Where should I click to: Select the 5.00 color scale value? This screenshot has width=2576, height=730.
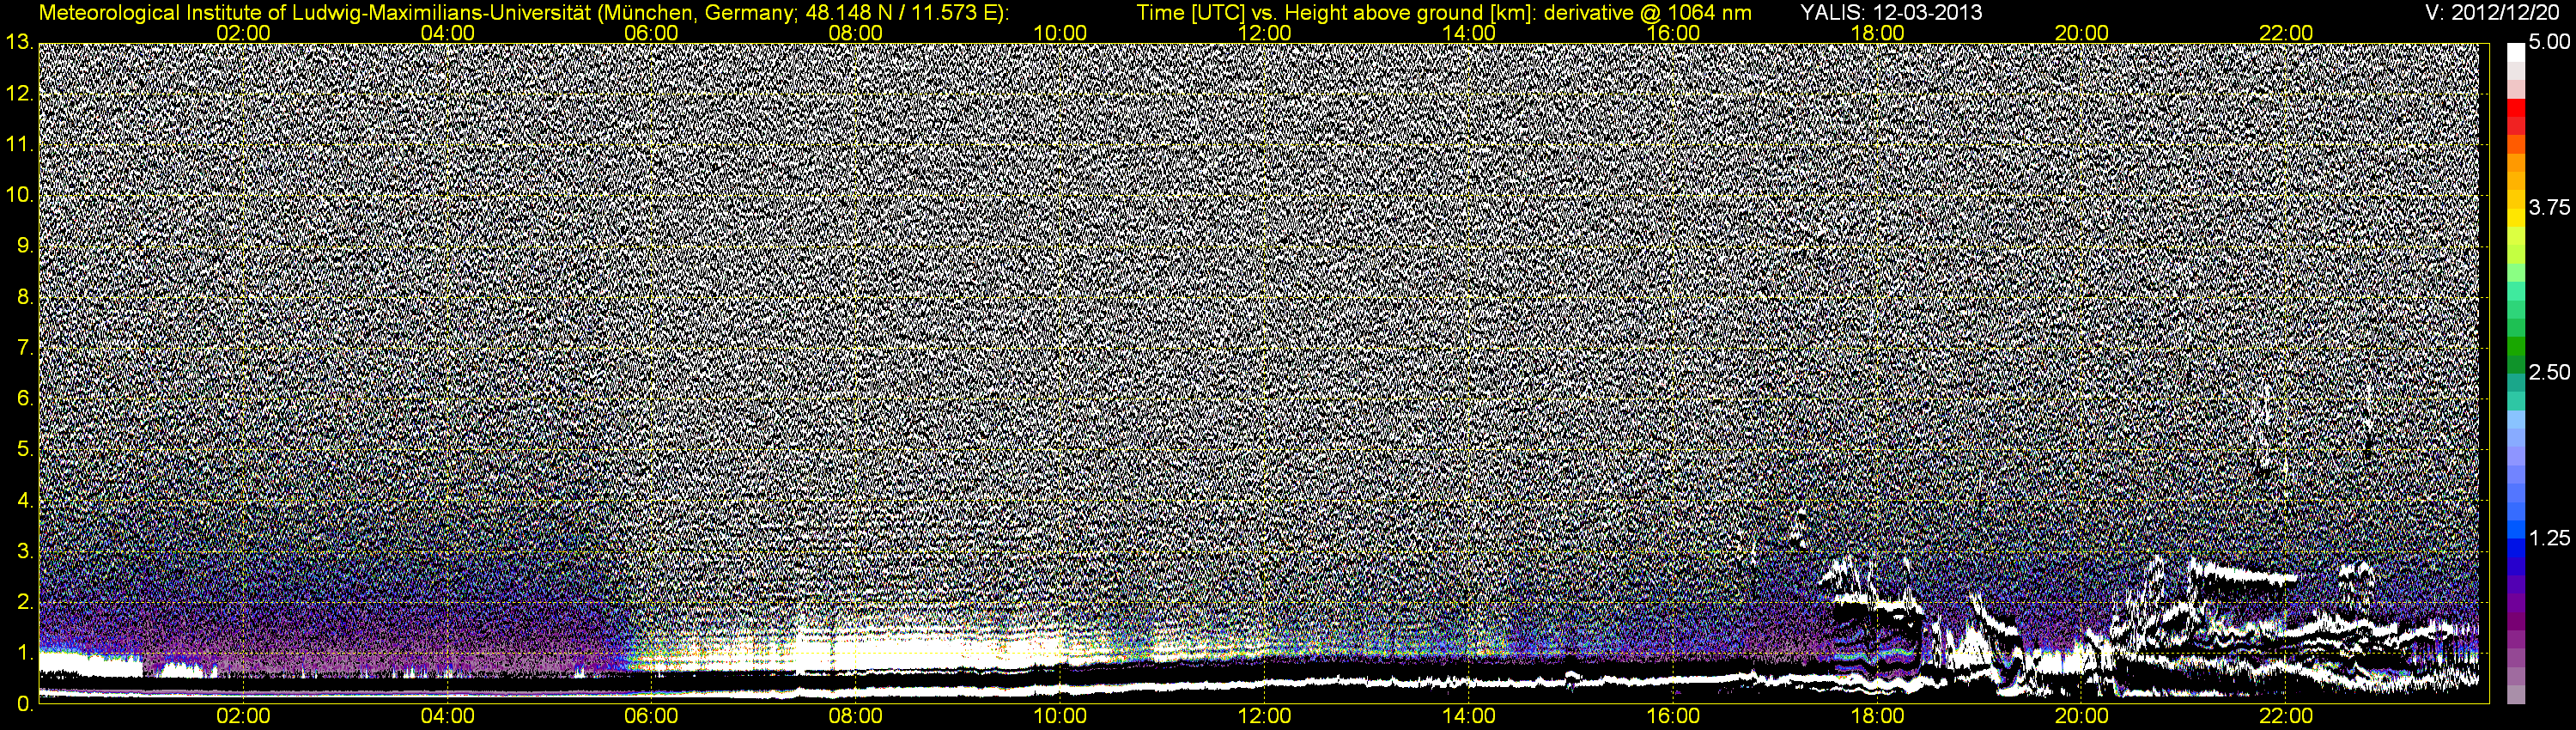[2549, 42]
